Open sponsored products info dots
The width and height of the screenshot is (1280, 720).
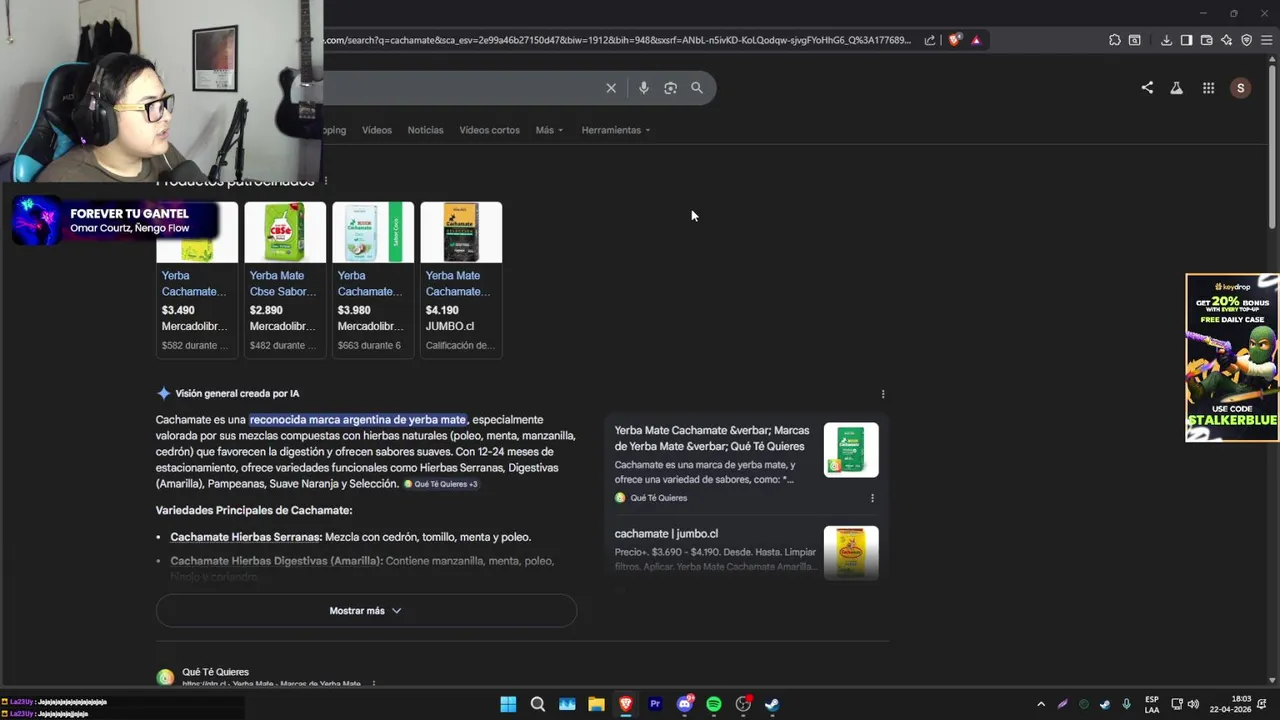[x=325, y=181]
